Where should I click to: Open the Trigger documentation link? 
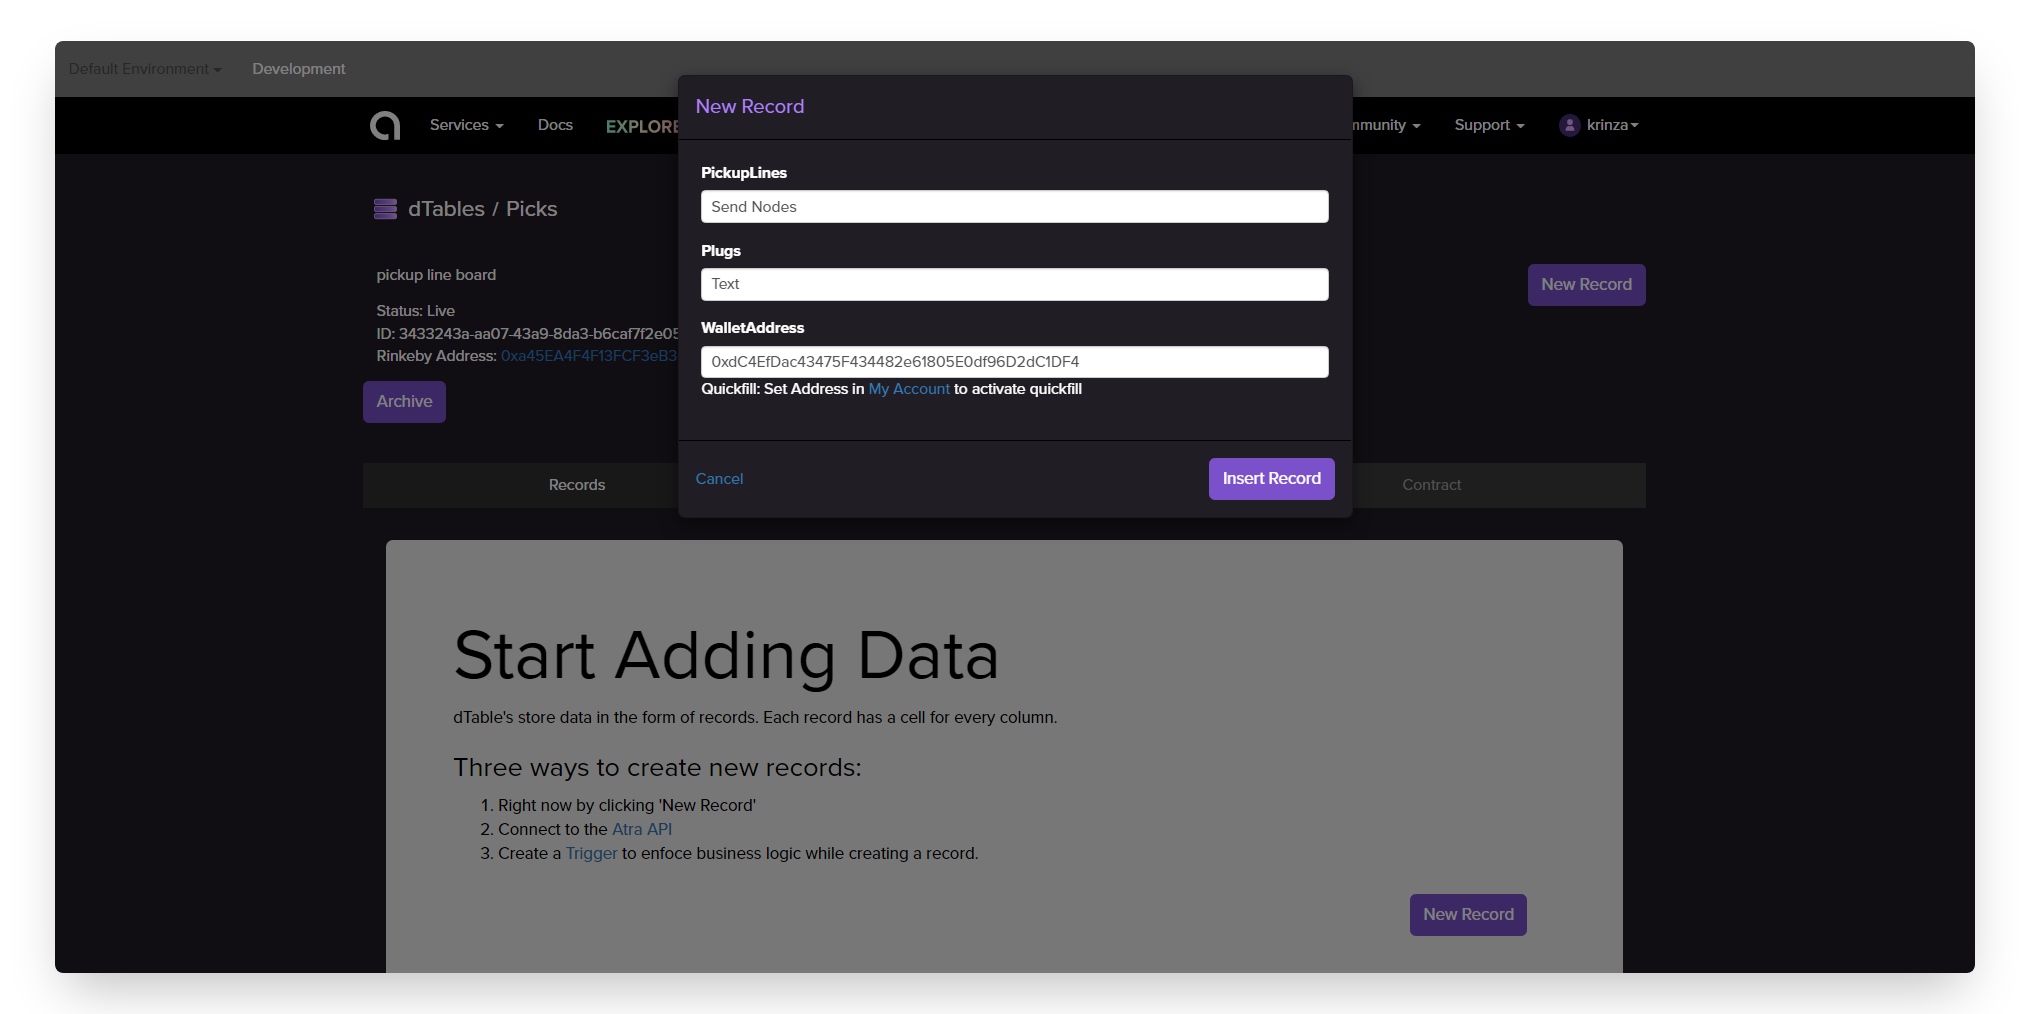tap(591, 854)
